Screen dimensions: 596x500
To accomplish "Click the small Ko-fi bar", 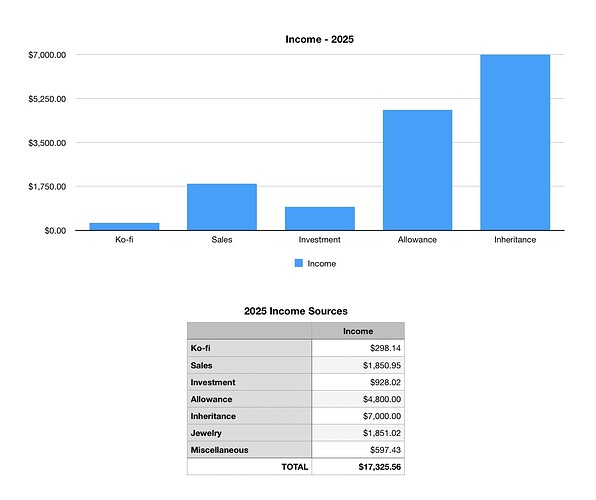I will (124, 227).
